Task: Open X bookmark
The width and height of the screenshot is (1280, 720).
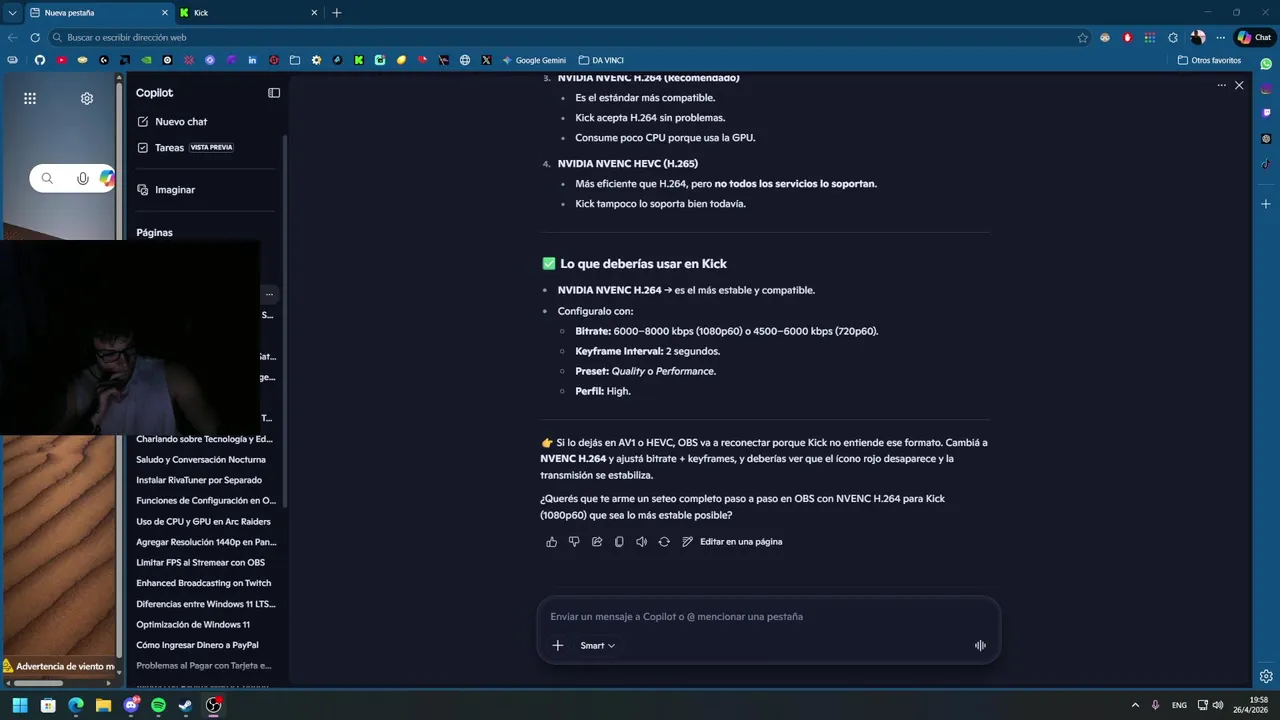Action: (x=486, y=60)
